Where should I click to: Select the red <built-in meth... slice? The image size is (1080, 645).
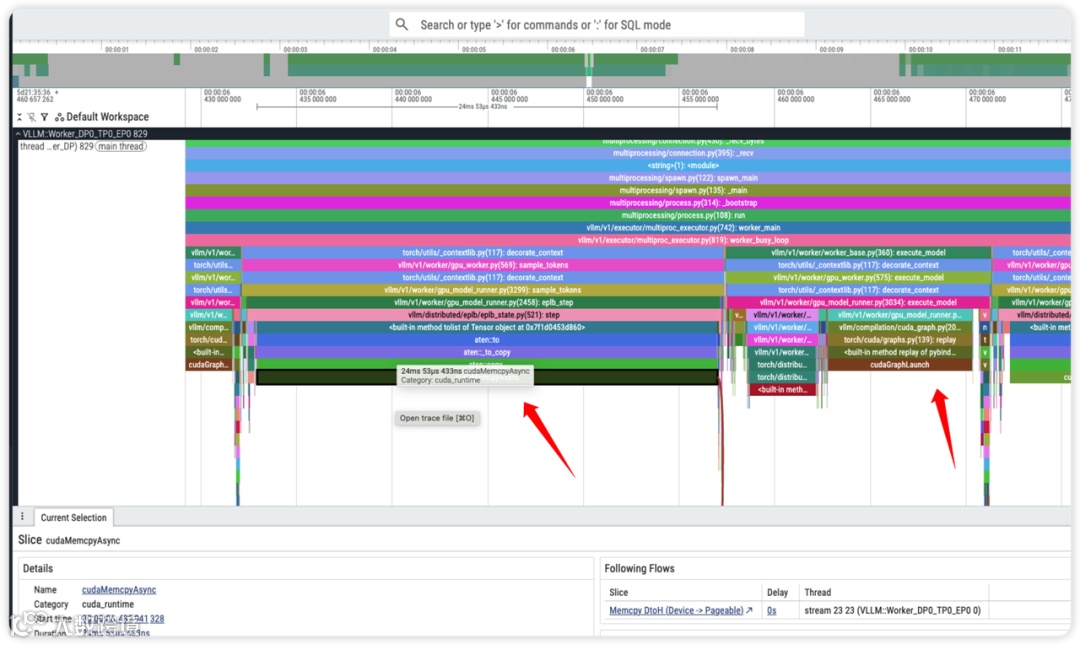coord(782,390)
